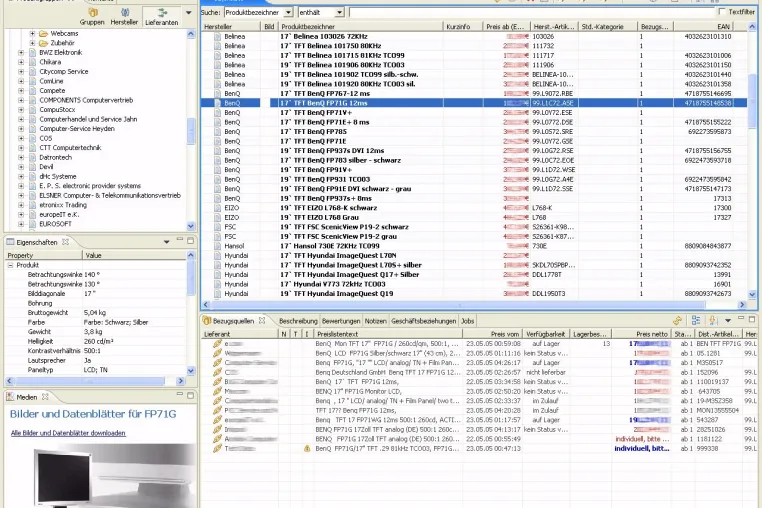
Task: Sort by the Verfügbarkeit column header
Action: pos(546,334)
